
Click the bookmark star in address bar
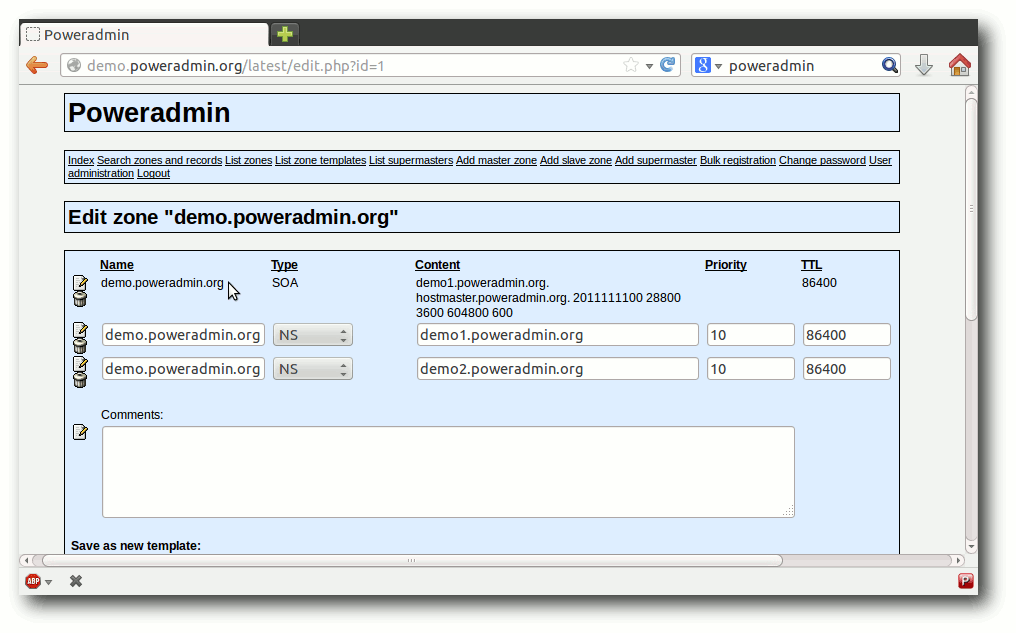pyautogui.click(x=630, y=65)
